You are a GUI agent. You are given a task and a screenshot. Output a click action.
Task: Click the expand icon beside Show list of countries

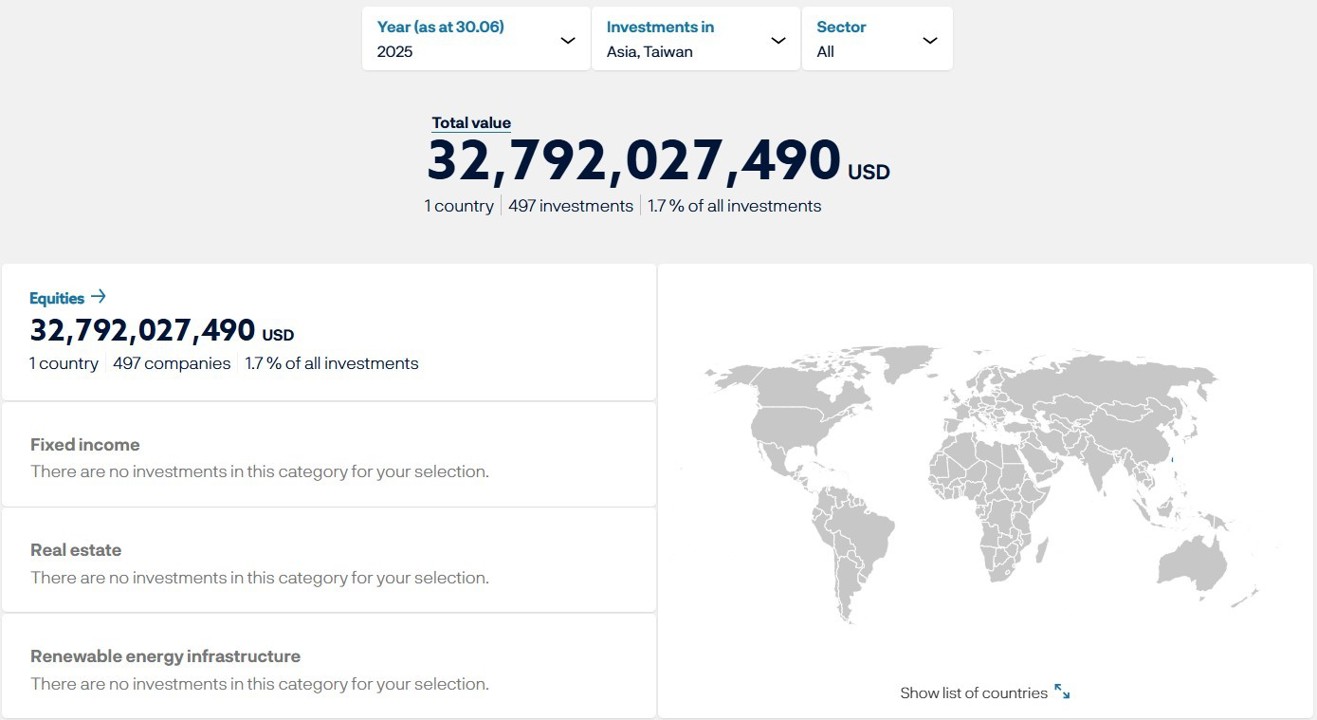pyautogui.click(x=1062, y=692)
